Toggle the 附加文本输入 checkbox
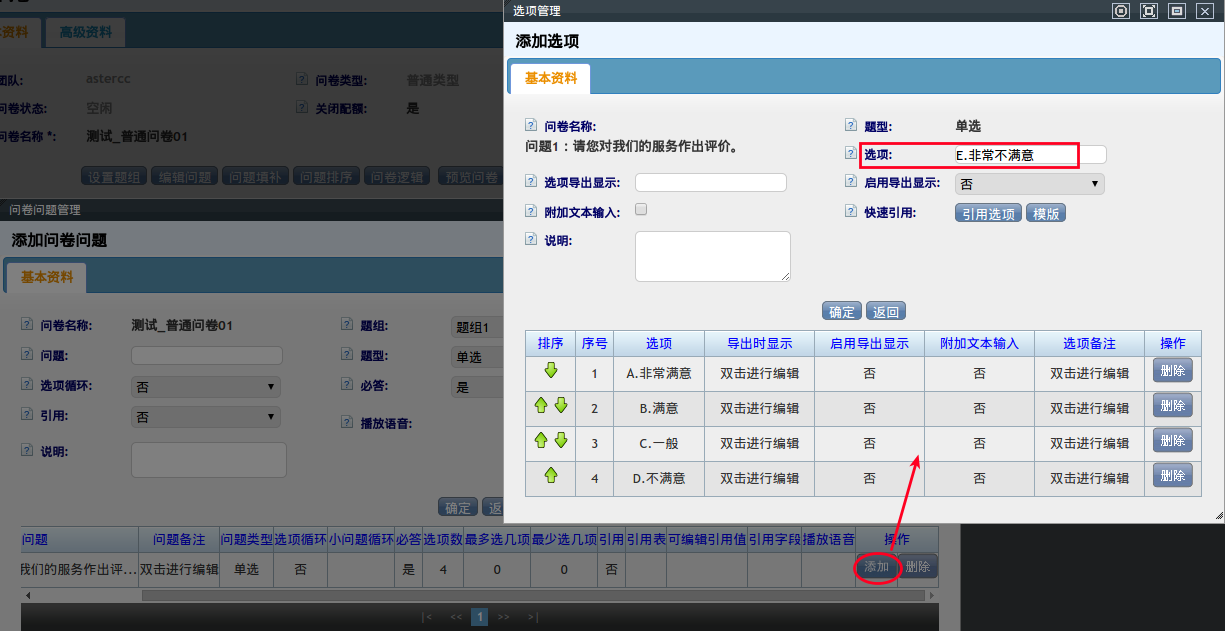Viewport: 1225px width, 631px height. tap(641, 210)
